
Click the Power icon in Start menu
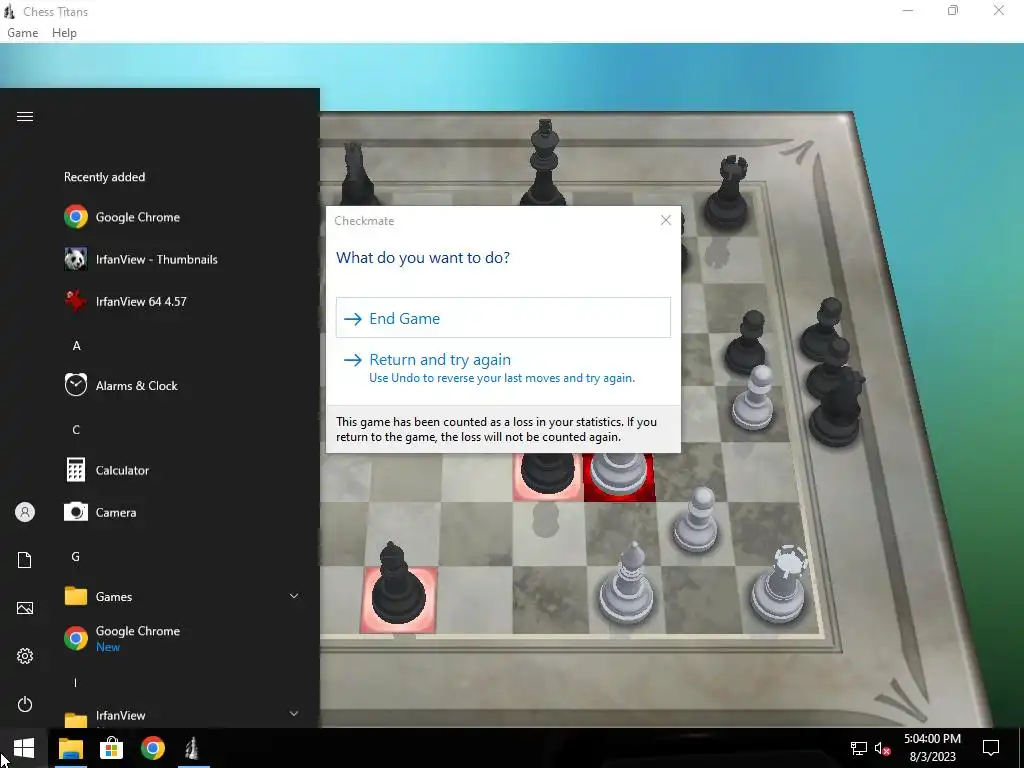[25, 704]
